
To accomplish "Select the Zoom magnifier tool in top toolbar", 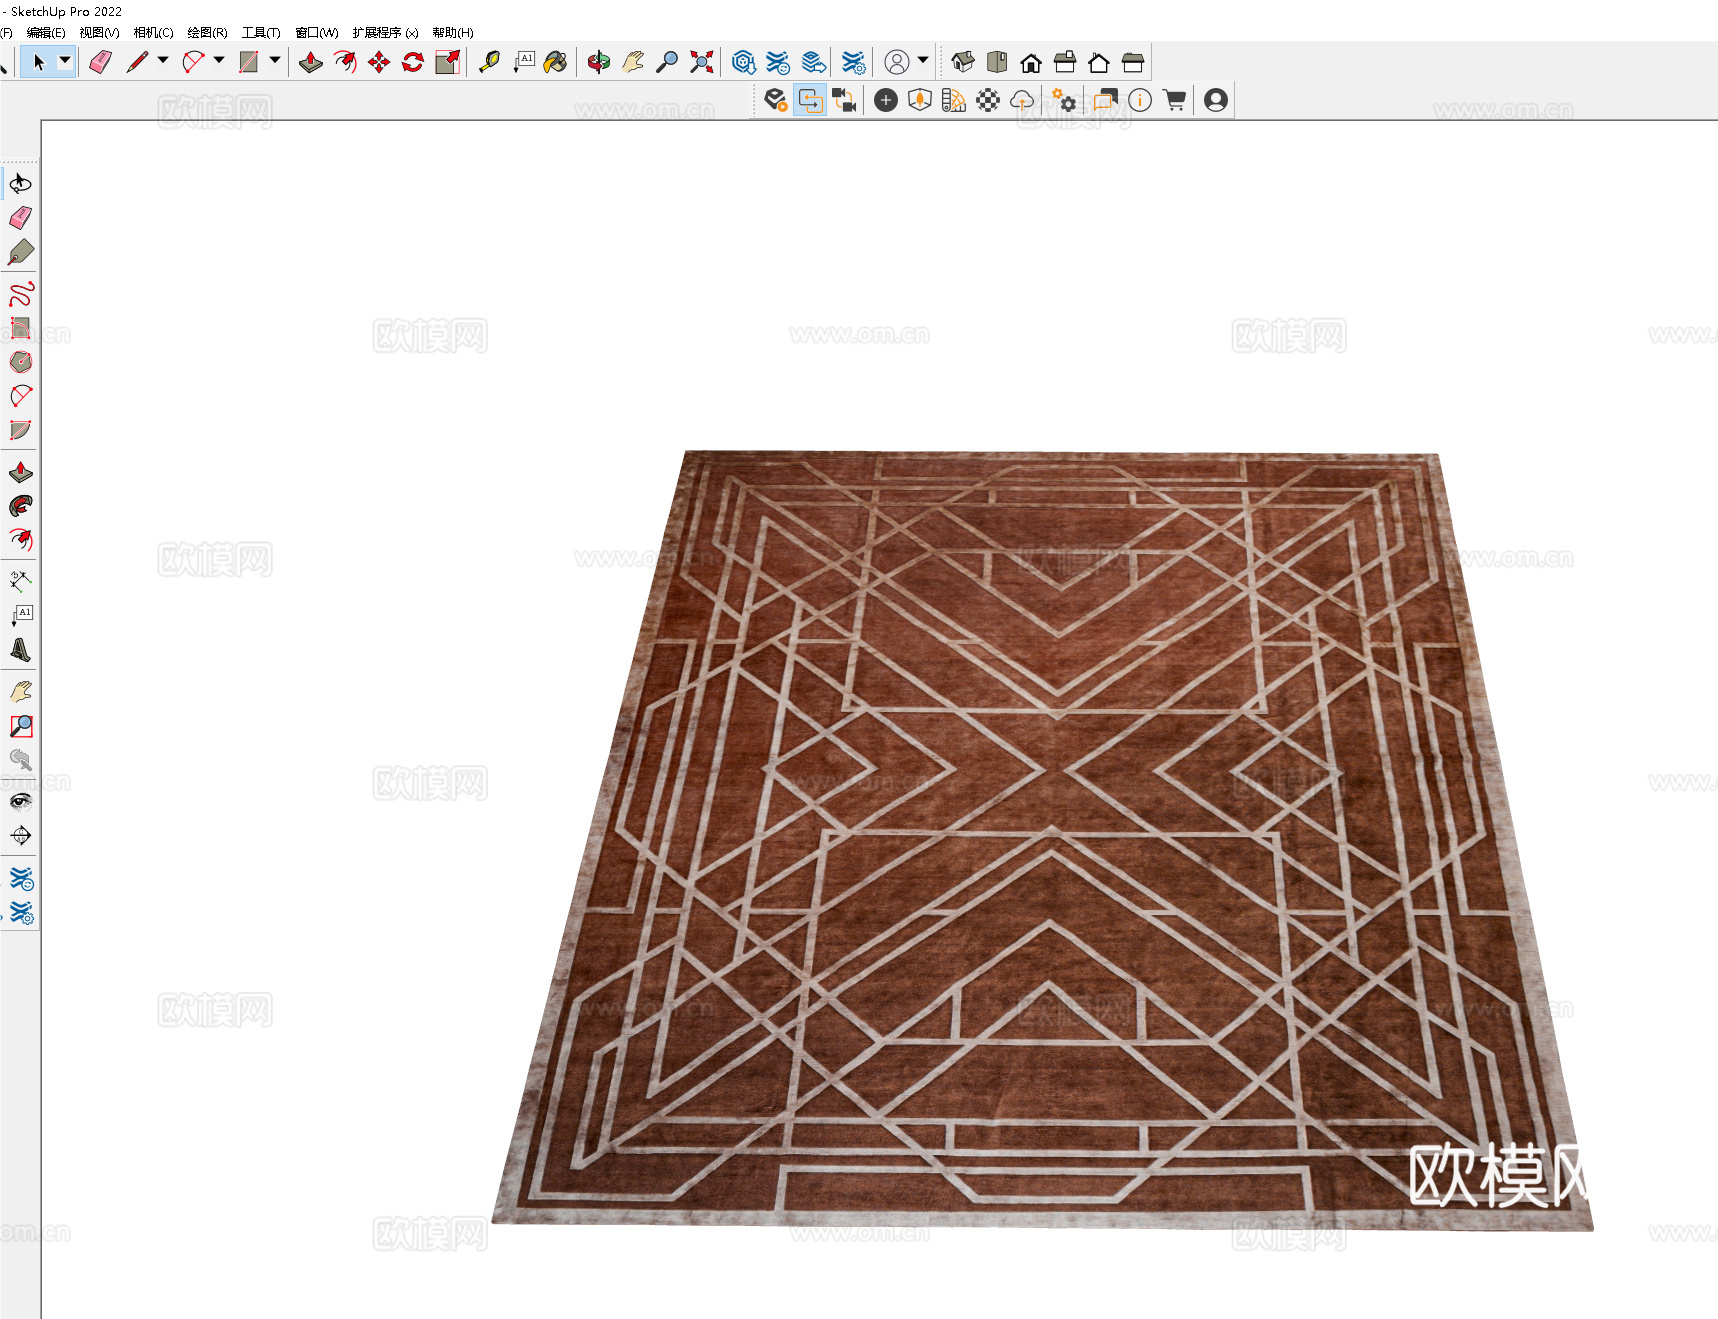I will point(667,62).
